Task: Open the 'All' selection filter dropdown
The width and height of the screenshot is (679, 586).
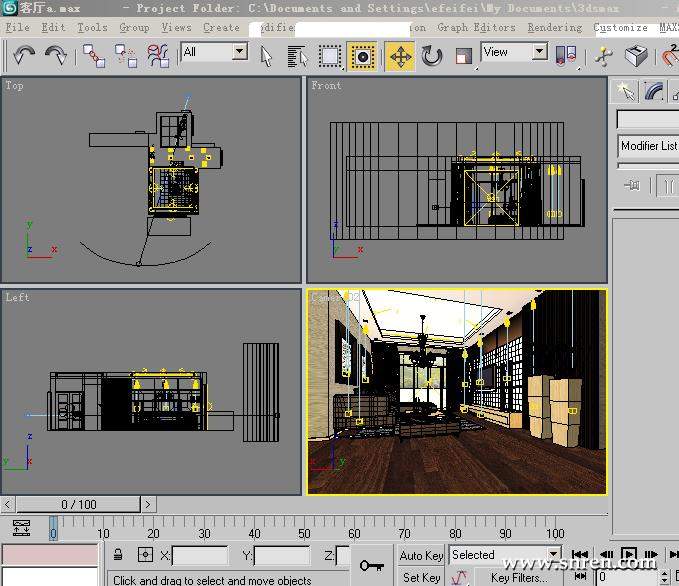Action: (214, 52)
